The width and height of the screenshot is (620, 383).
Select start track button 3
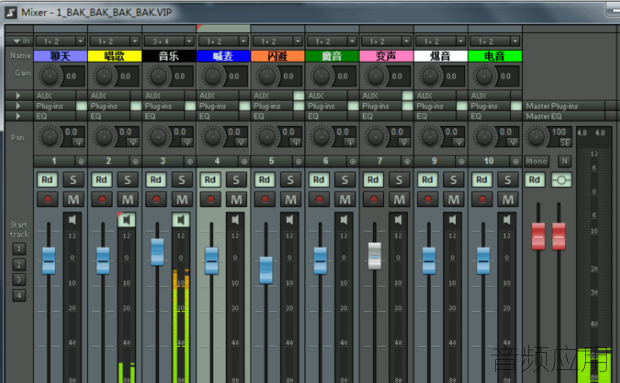19,280
